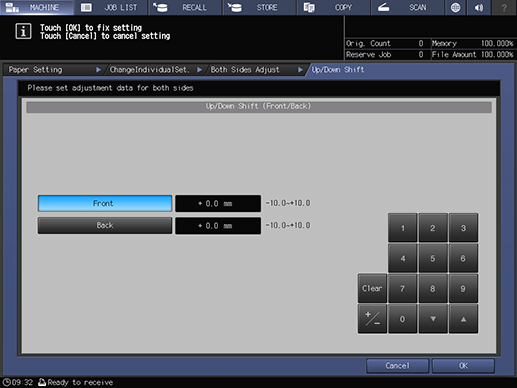Switch to the MACHINE tab
Viewport: 517px width, 388px height.
pos(37,7)
